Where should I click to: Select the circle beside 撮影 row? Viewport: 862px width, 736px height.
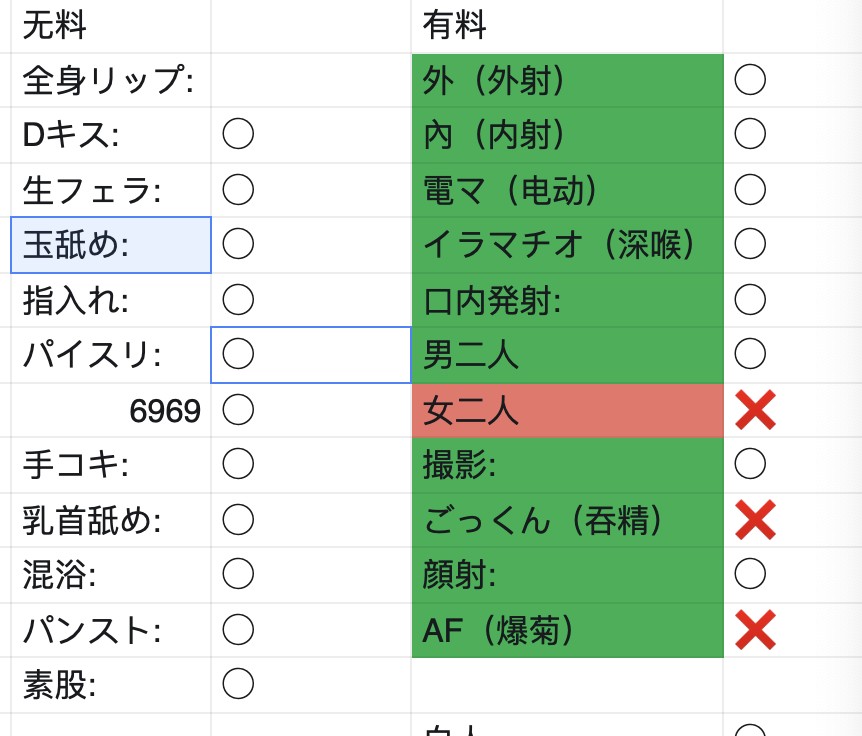(x=750, y=464)
